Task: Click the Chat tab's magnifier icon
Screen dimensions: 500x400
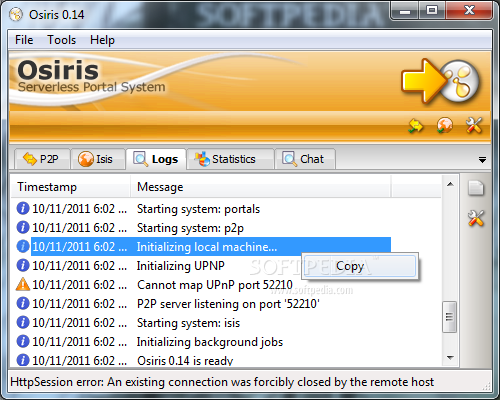Action: [289, 159]
